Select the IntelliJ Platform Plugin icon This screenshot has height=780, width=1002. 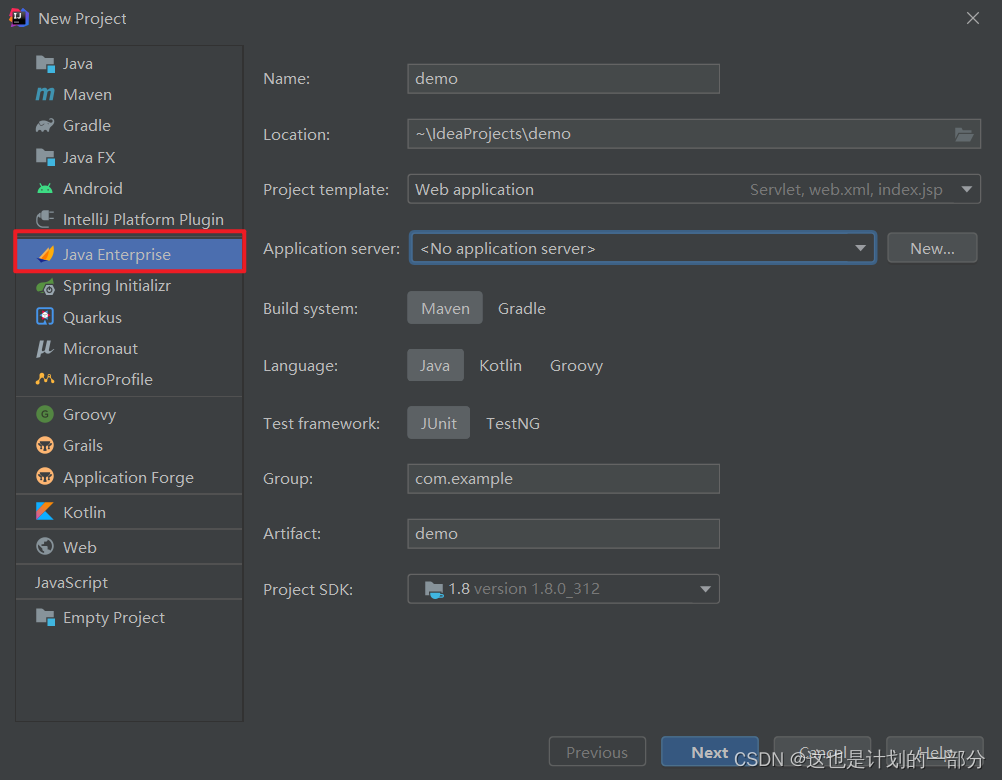pos(45,219)
